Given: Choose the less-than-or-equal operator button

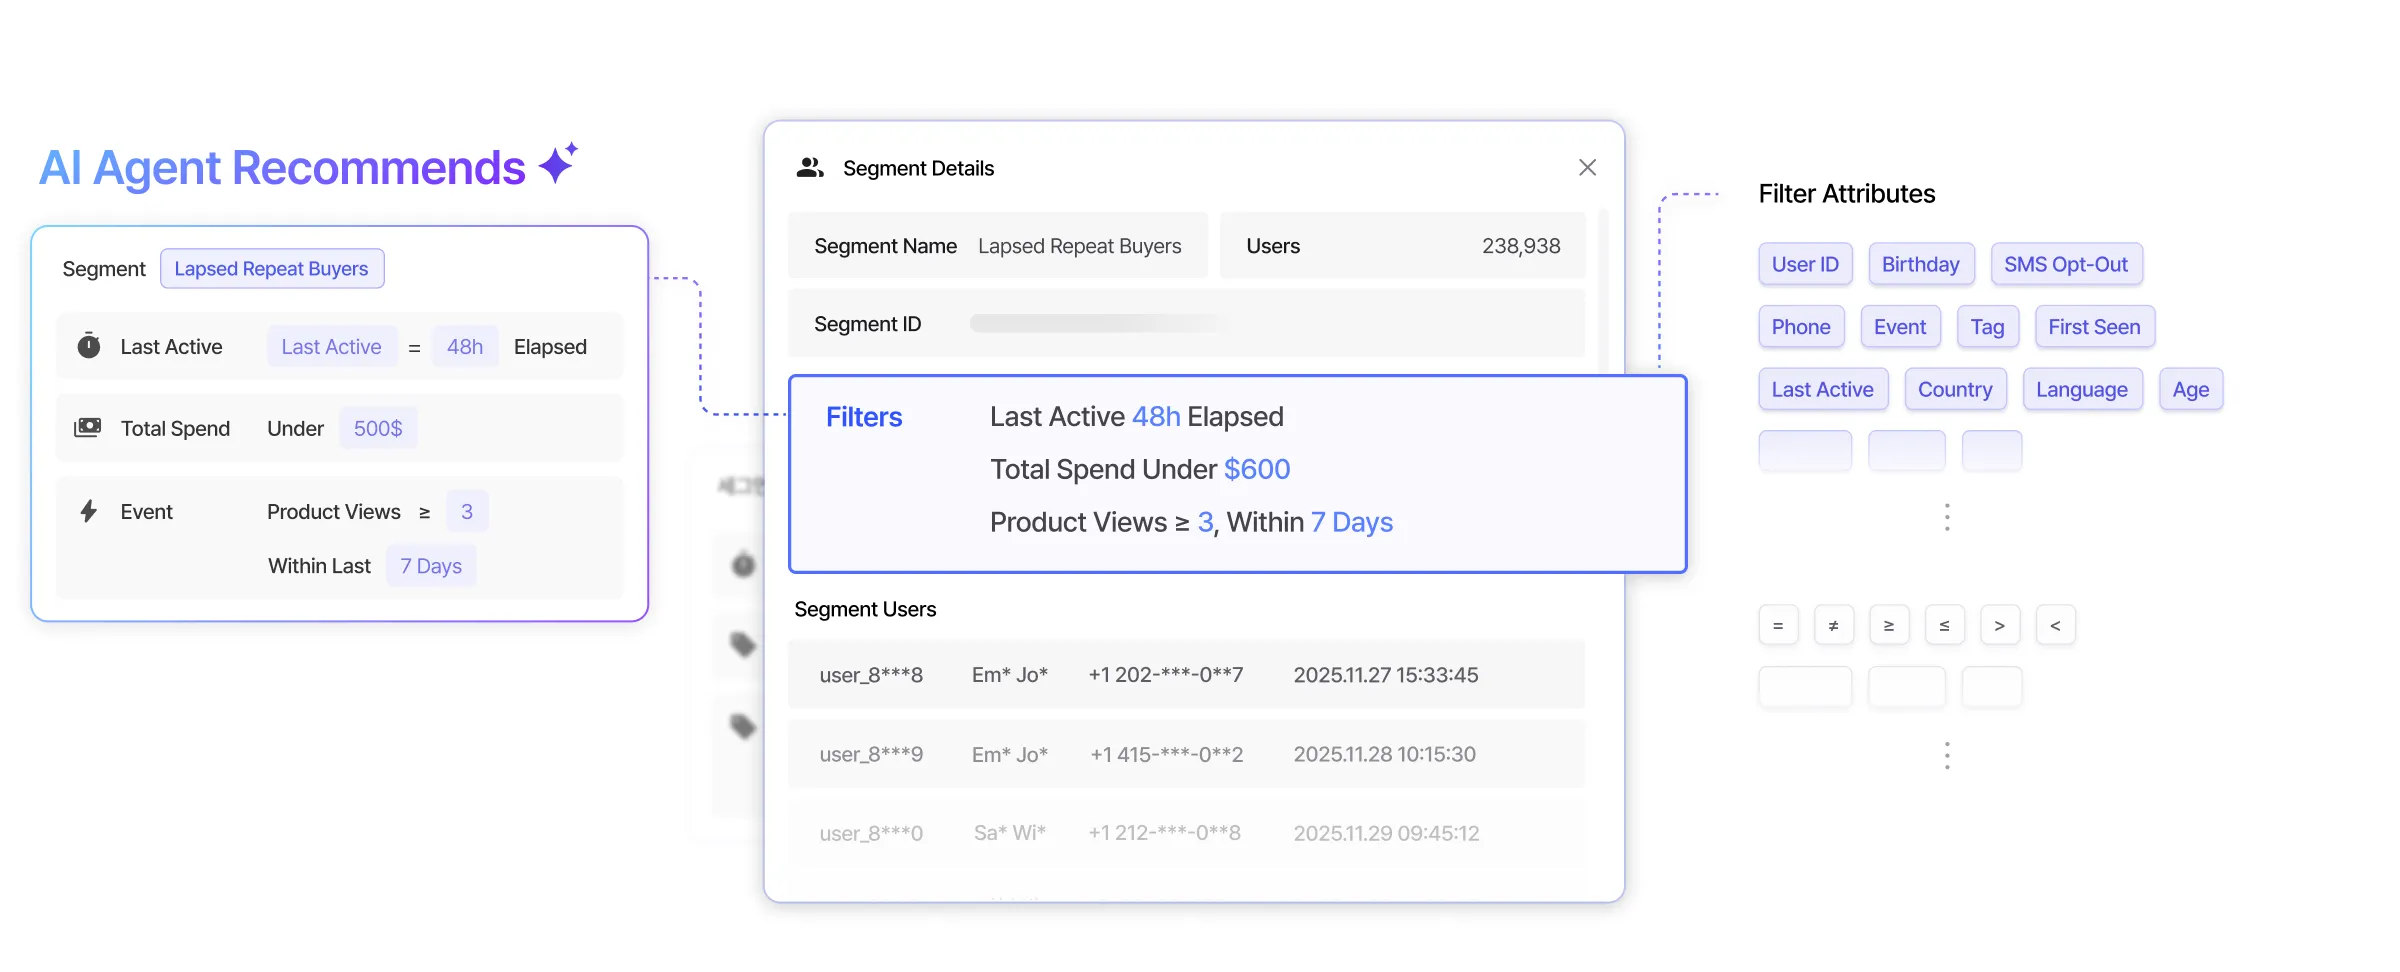Looking at the screenshot, I should coord(1945,626).
